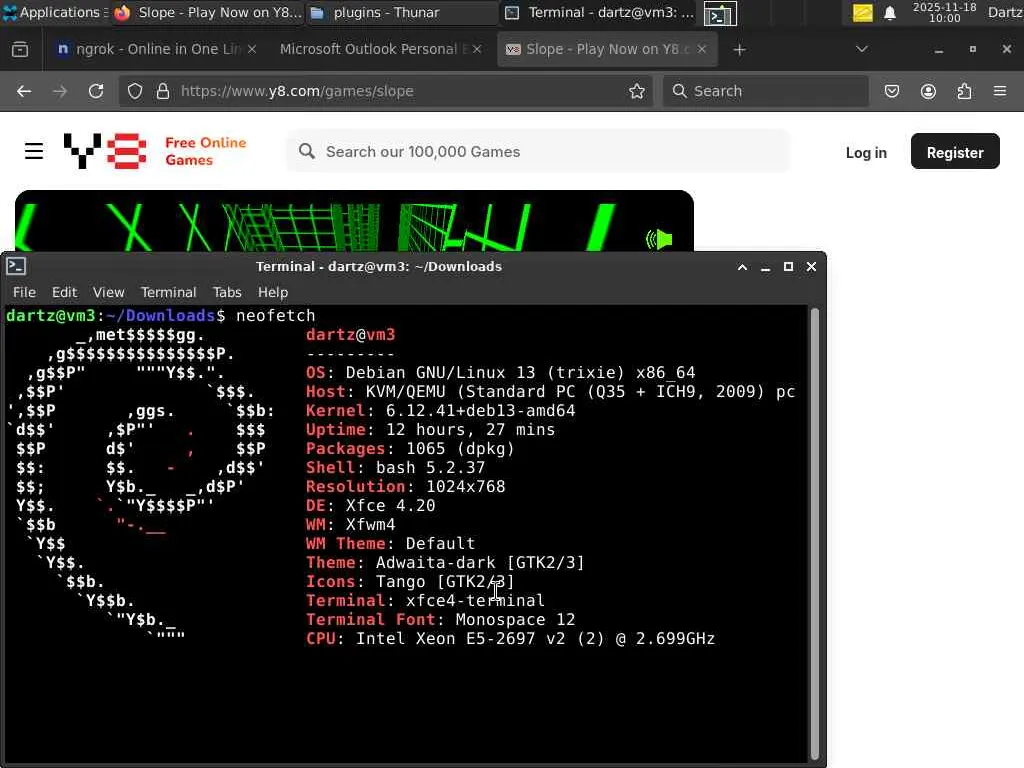Click the 'Kernel' line in neofetch output
The width and height of the screenshot is (1024, 768).
(441, 411)
